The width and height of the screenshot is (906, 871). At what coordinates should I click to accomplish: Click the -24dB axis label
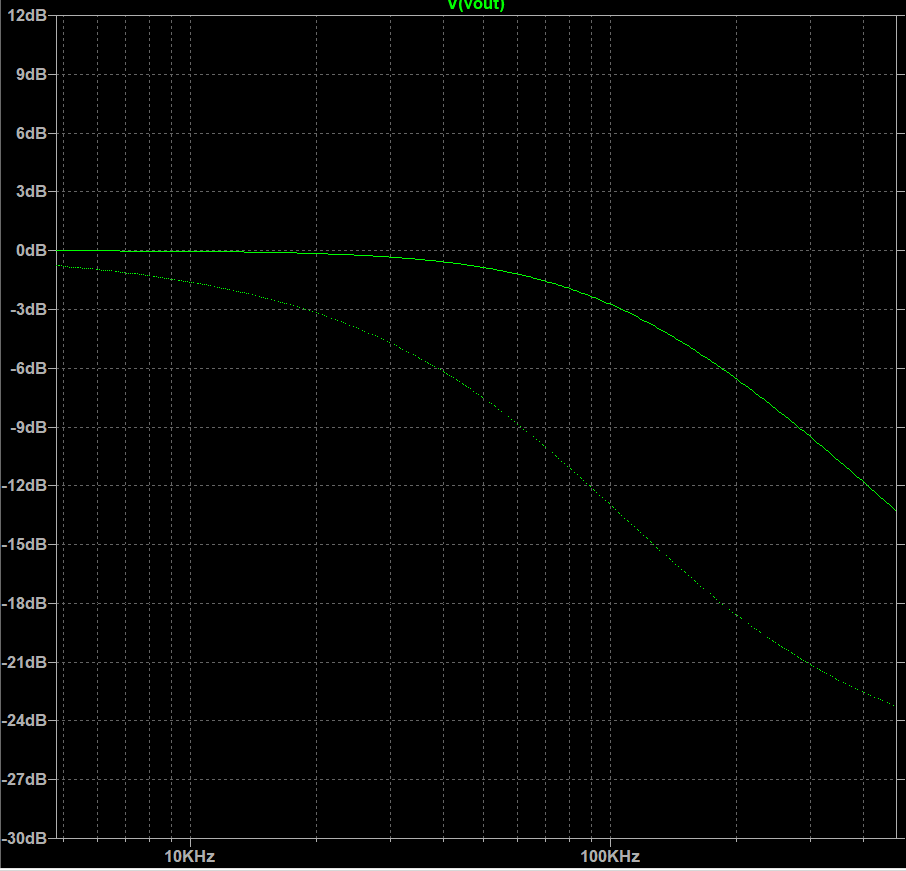pyautogui.click(x=24, y=721)
